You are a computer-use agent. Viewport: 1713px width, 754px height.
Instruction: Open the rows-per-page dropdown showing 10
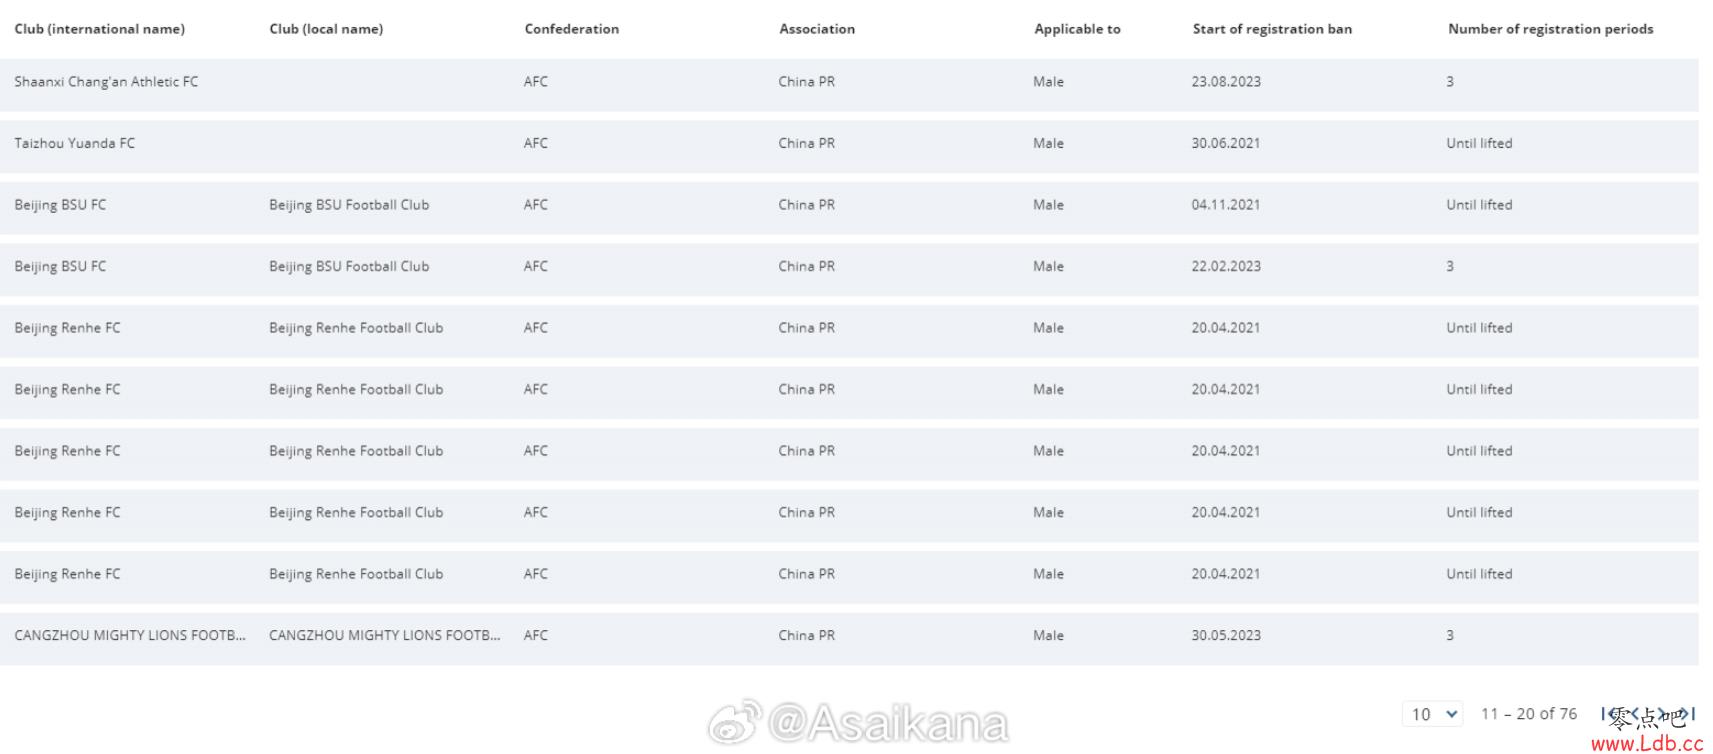tap(1434, 714)
